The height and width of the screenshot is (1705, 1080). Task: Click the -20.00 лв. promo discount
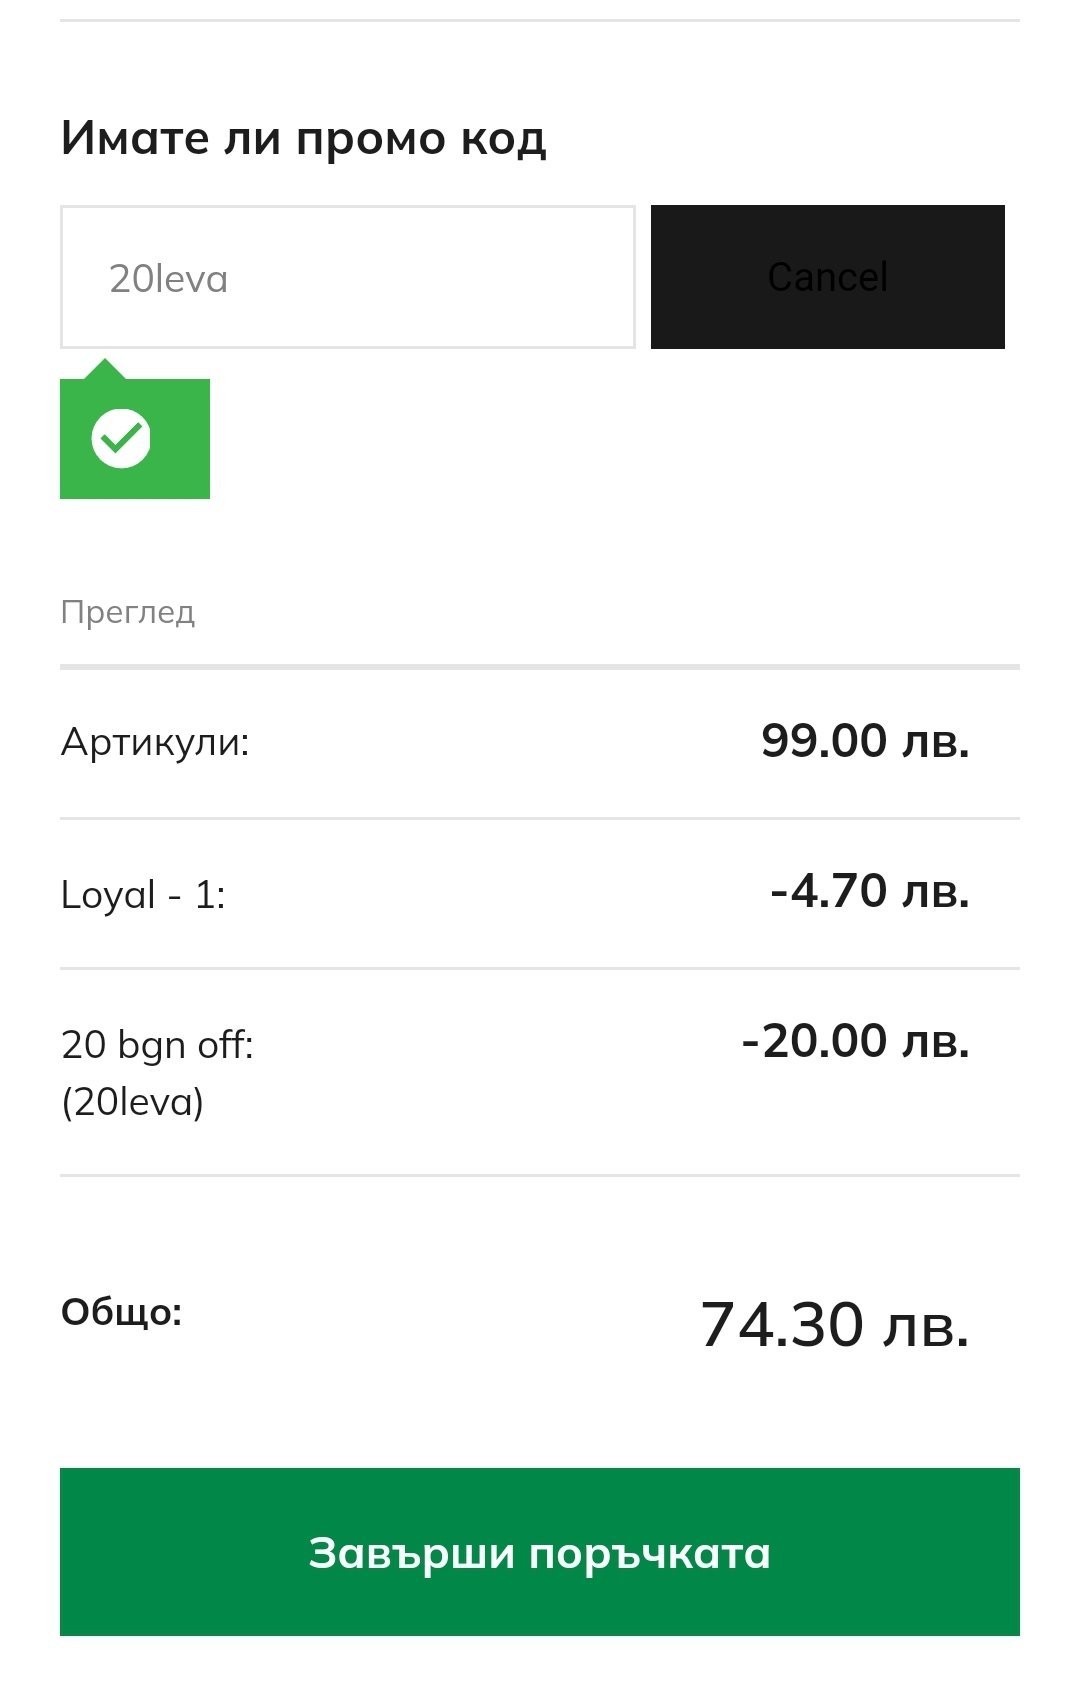coord(855,1041)
